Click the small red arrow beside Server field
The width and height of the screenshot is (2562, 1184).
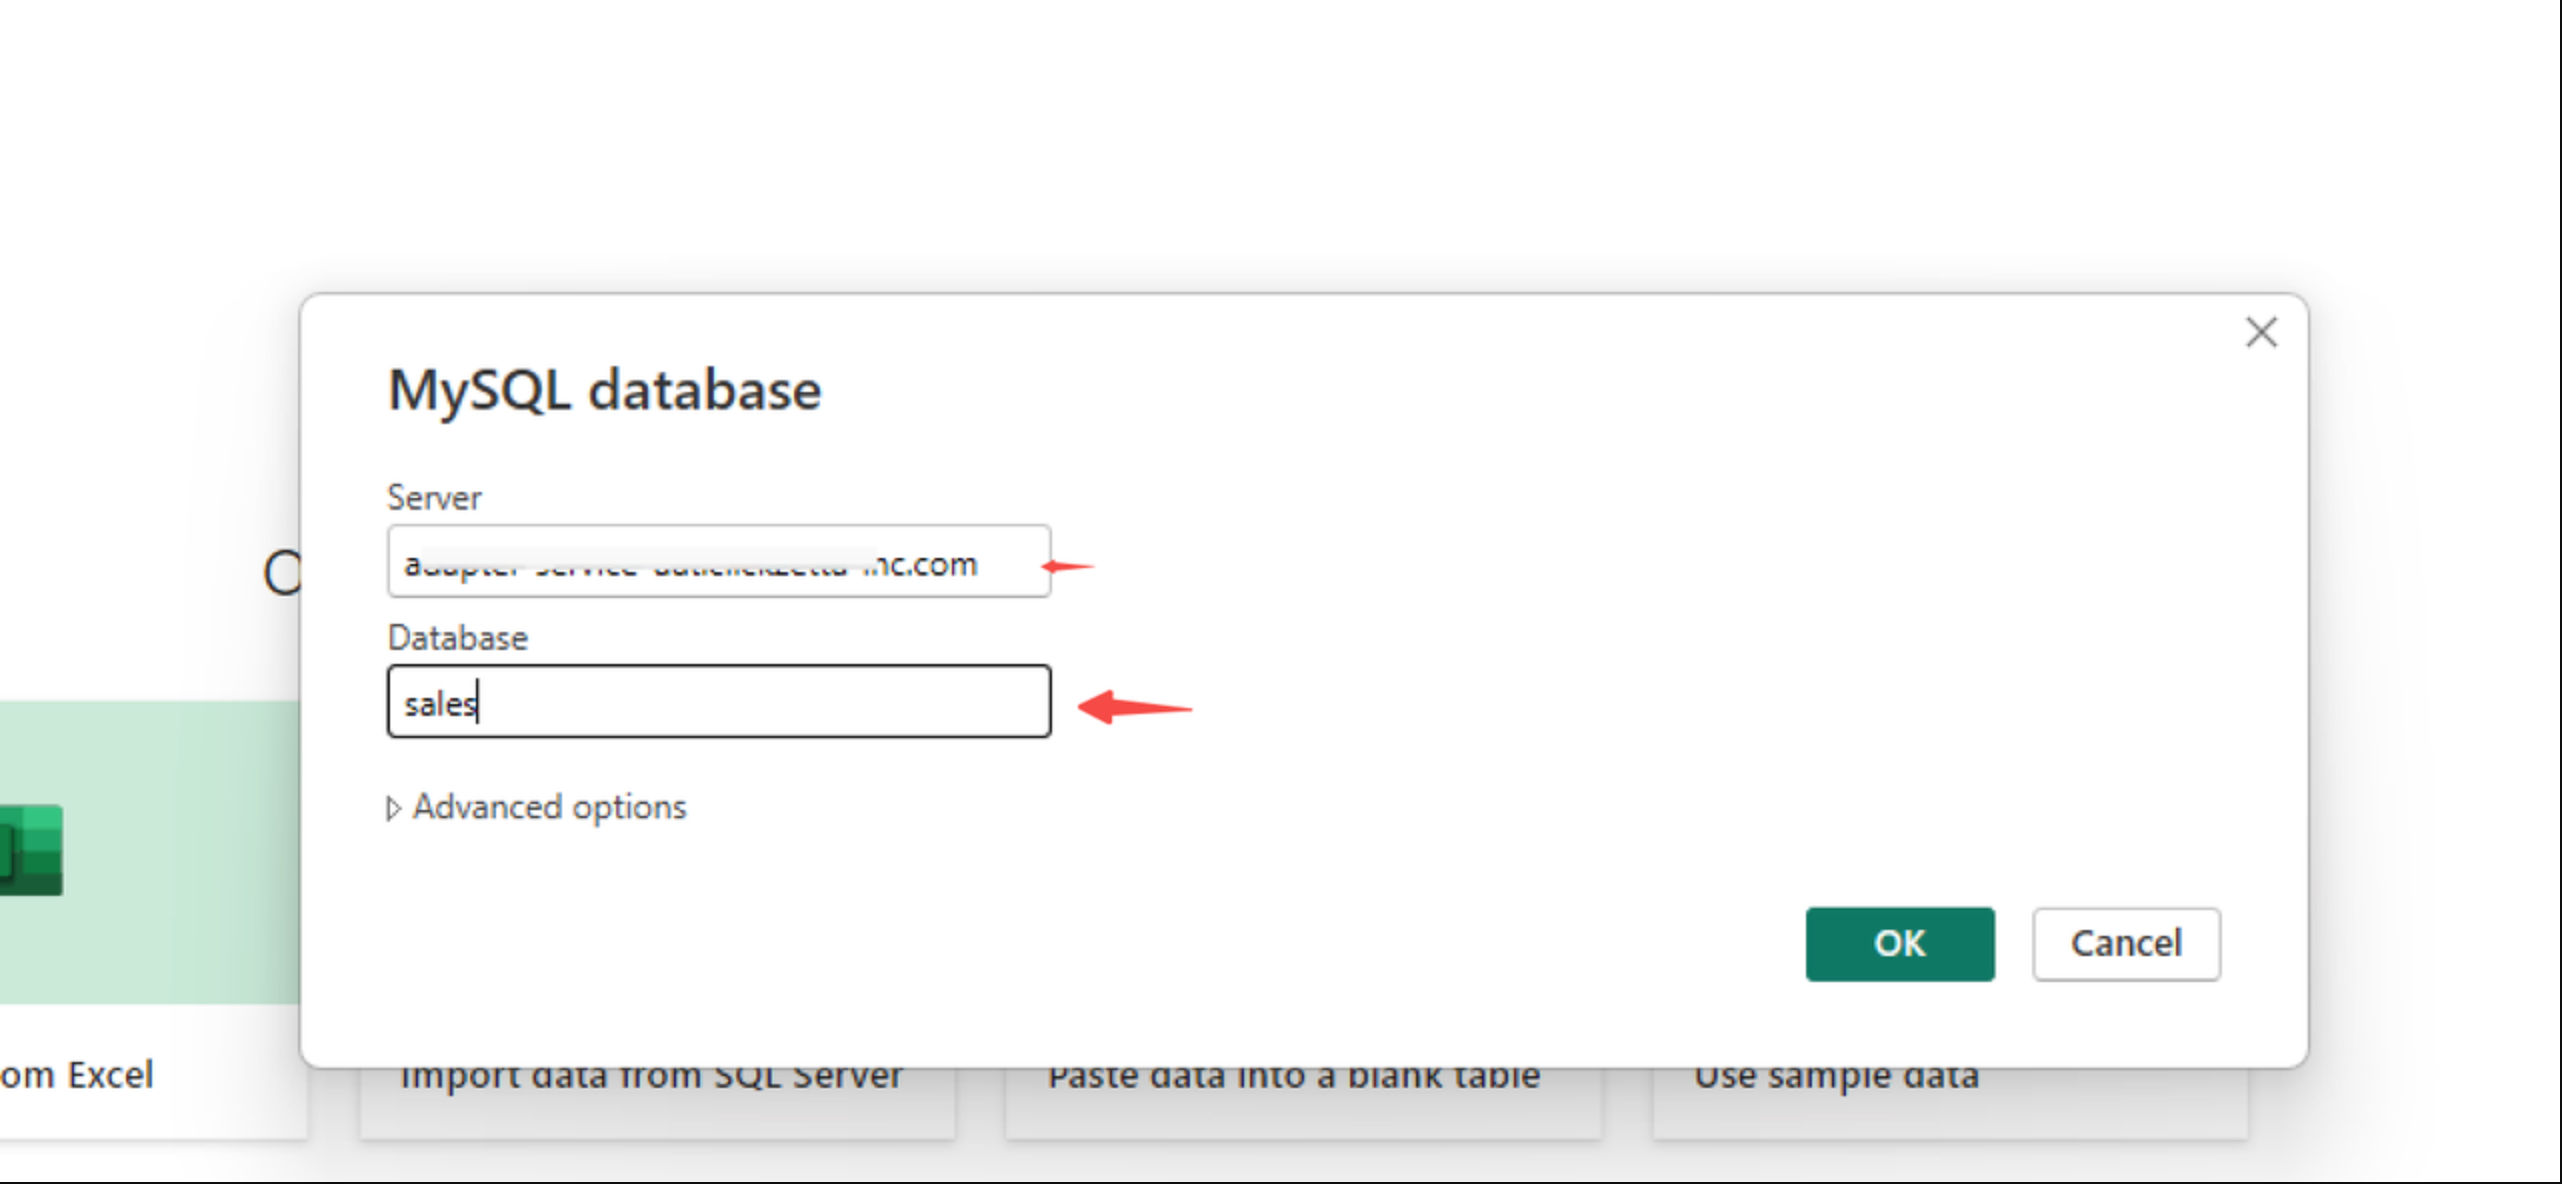[x=1068, y=566]
